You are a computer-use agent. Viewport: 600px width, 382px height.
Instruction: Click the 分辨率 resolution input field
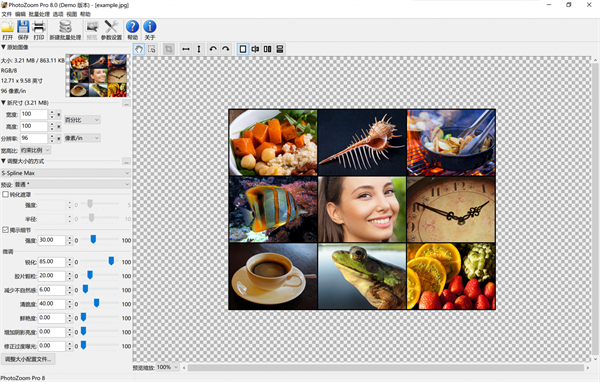34,138
